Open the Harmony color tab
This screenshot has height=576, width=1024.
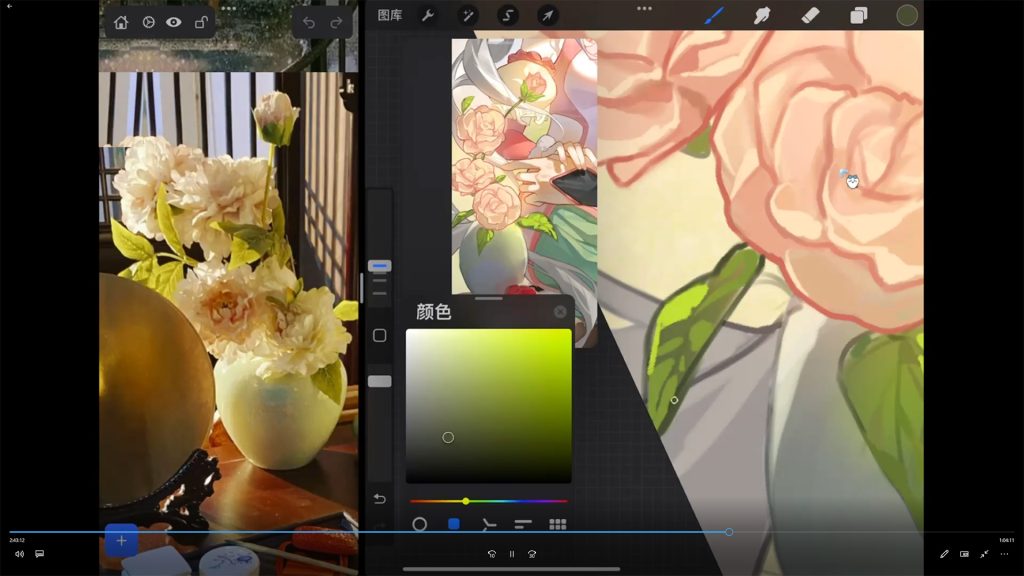488,524
